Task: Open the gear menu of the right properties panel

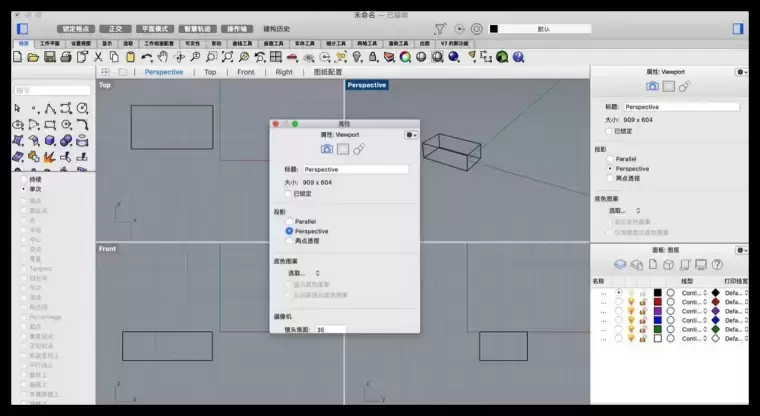Action: [742, 72]
